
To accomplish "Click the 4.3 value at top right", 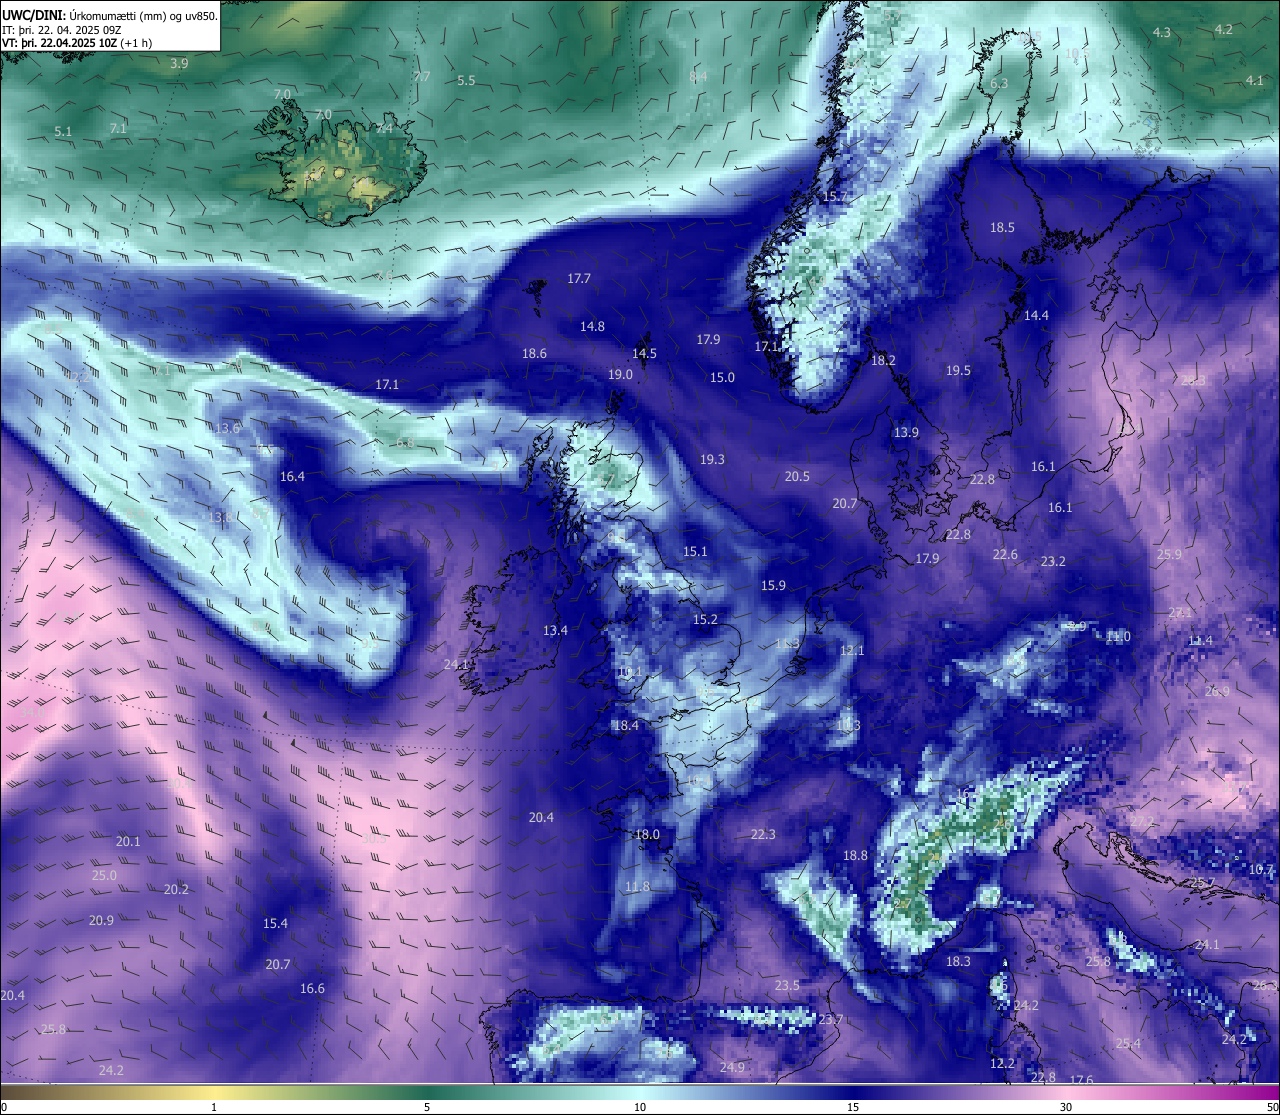I will coord(1162,33).
